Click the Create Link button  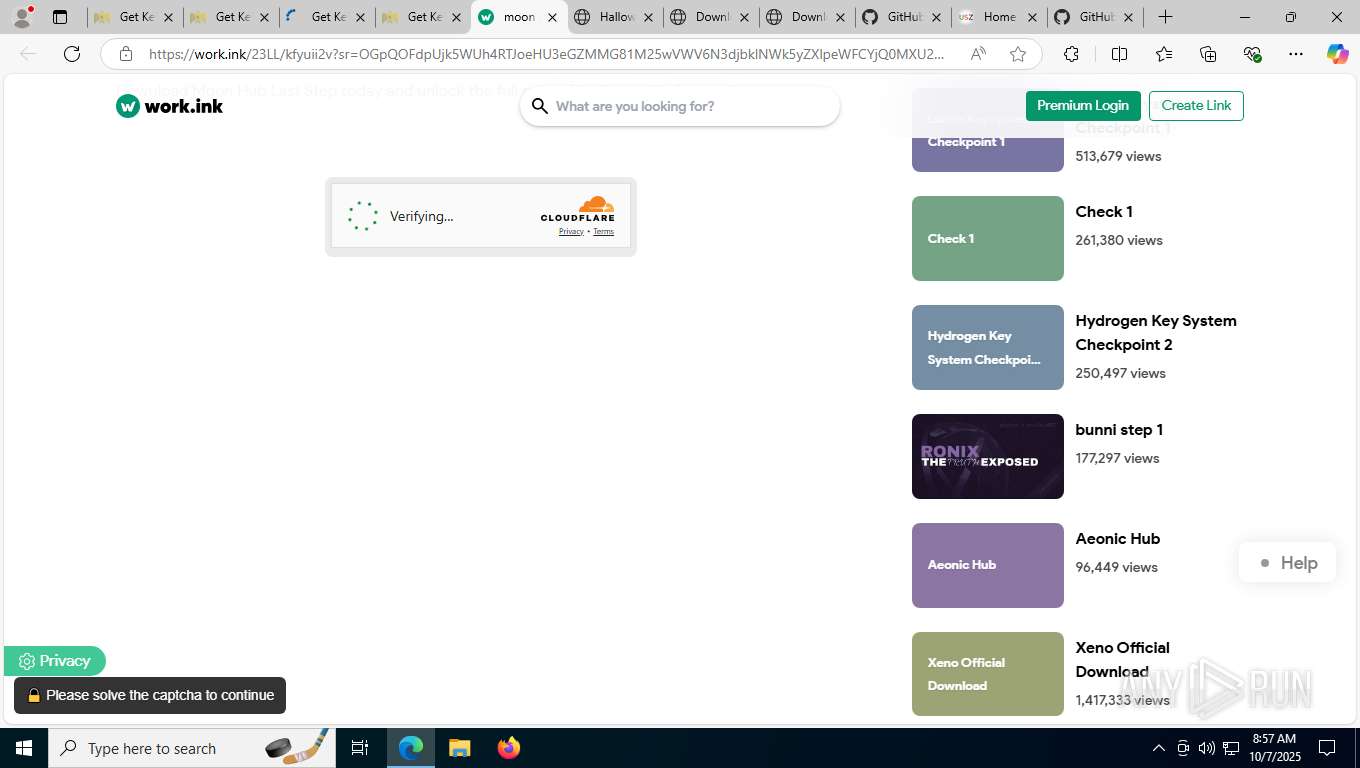pyautogui.click(x=1196, y=106)
